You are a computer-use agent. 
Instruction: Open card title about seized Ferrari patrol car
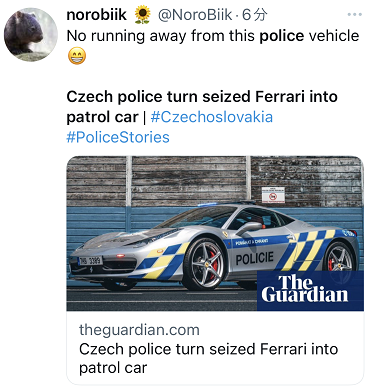(x=209, y=359)
